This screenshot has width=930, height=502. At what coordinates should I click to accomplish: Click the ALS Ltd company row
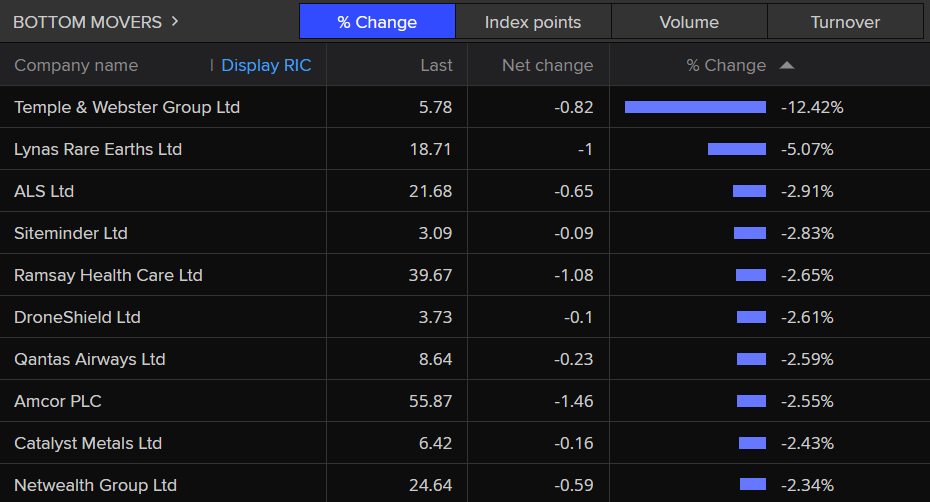click(x=44, y=191)
